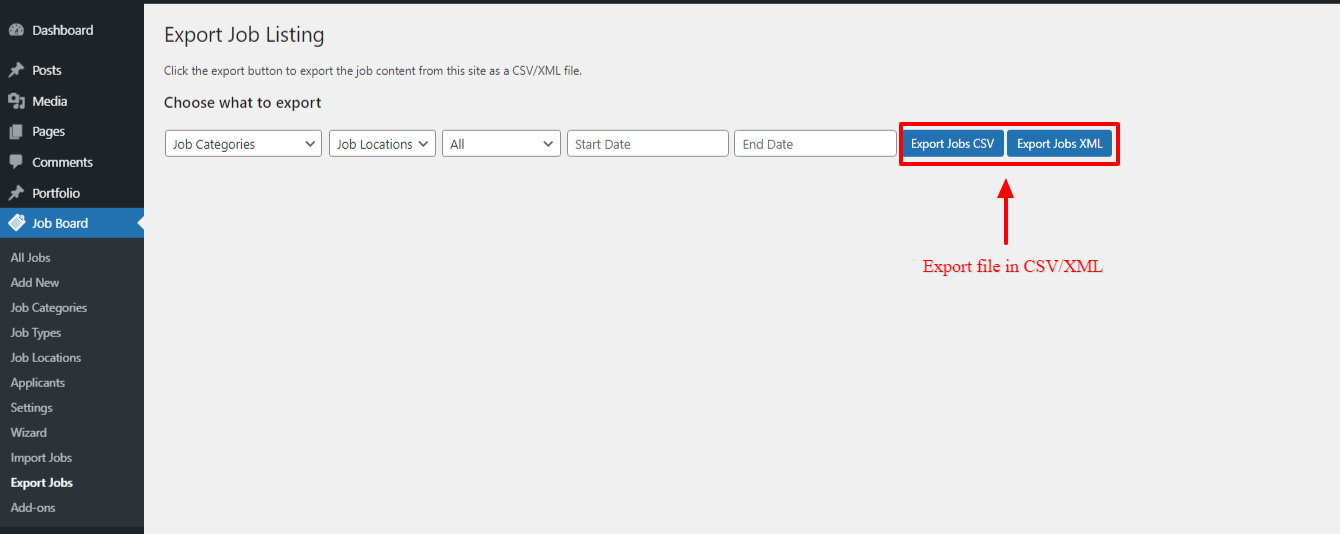Open All Jobs submenu link
Viewport: 1340px width, 534px height.
coord(30,258)
